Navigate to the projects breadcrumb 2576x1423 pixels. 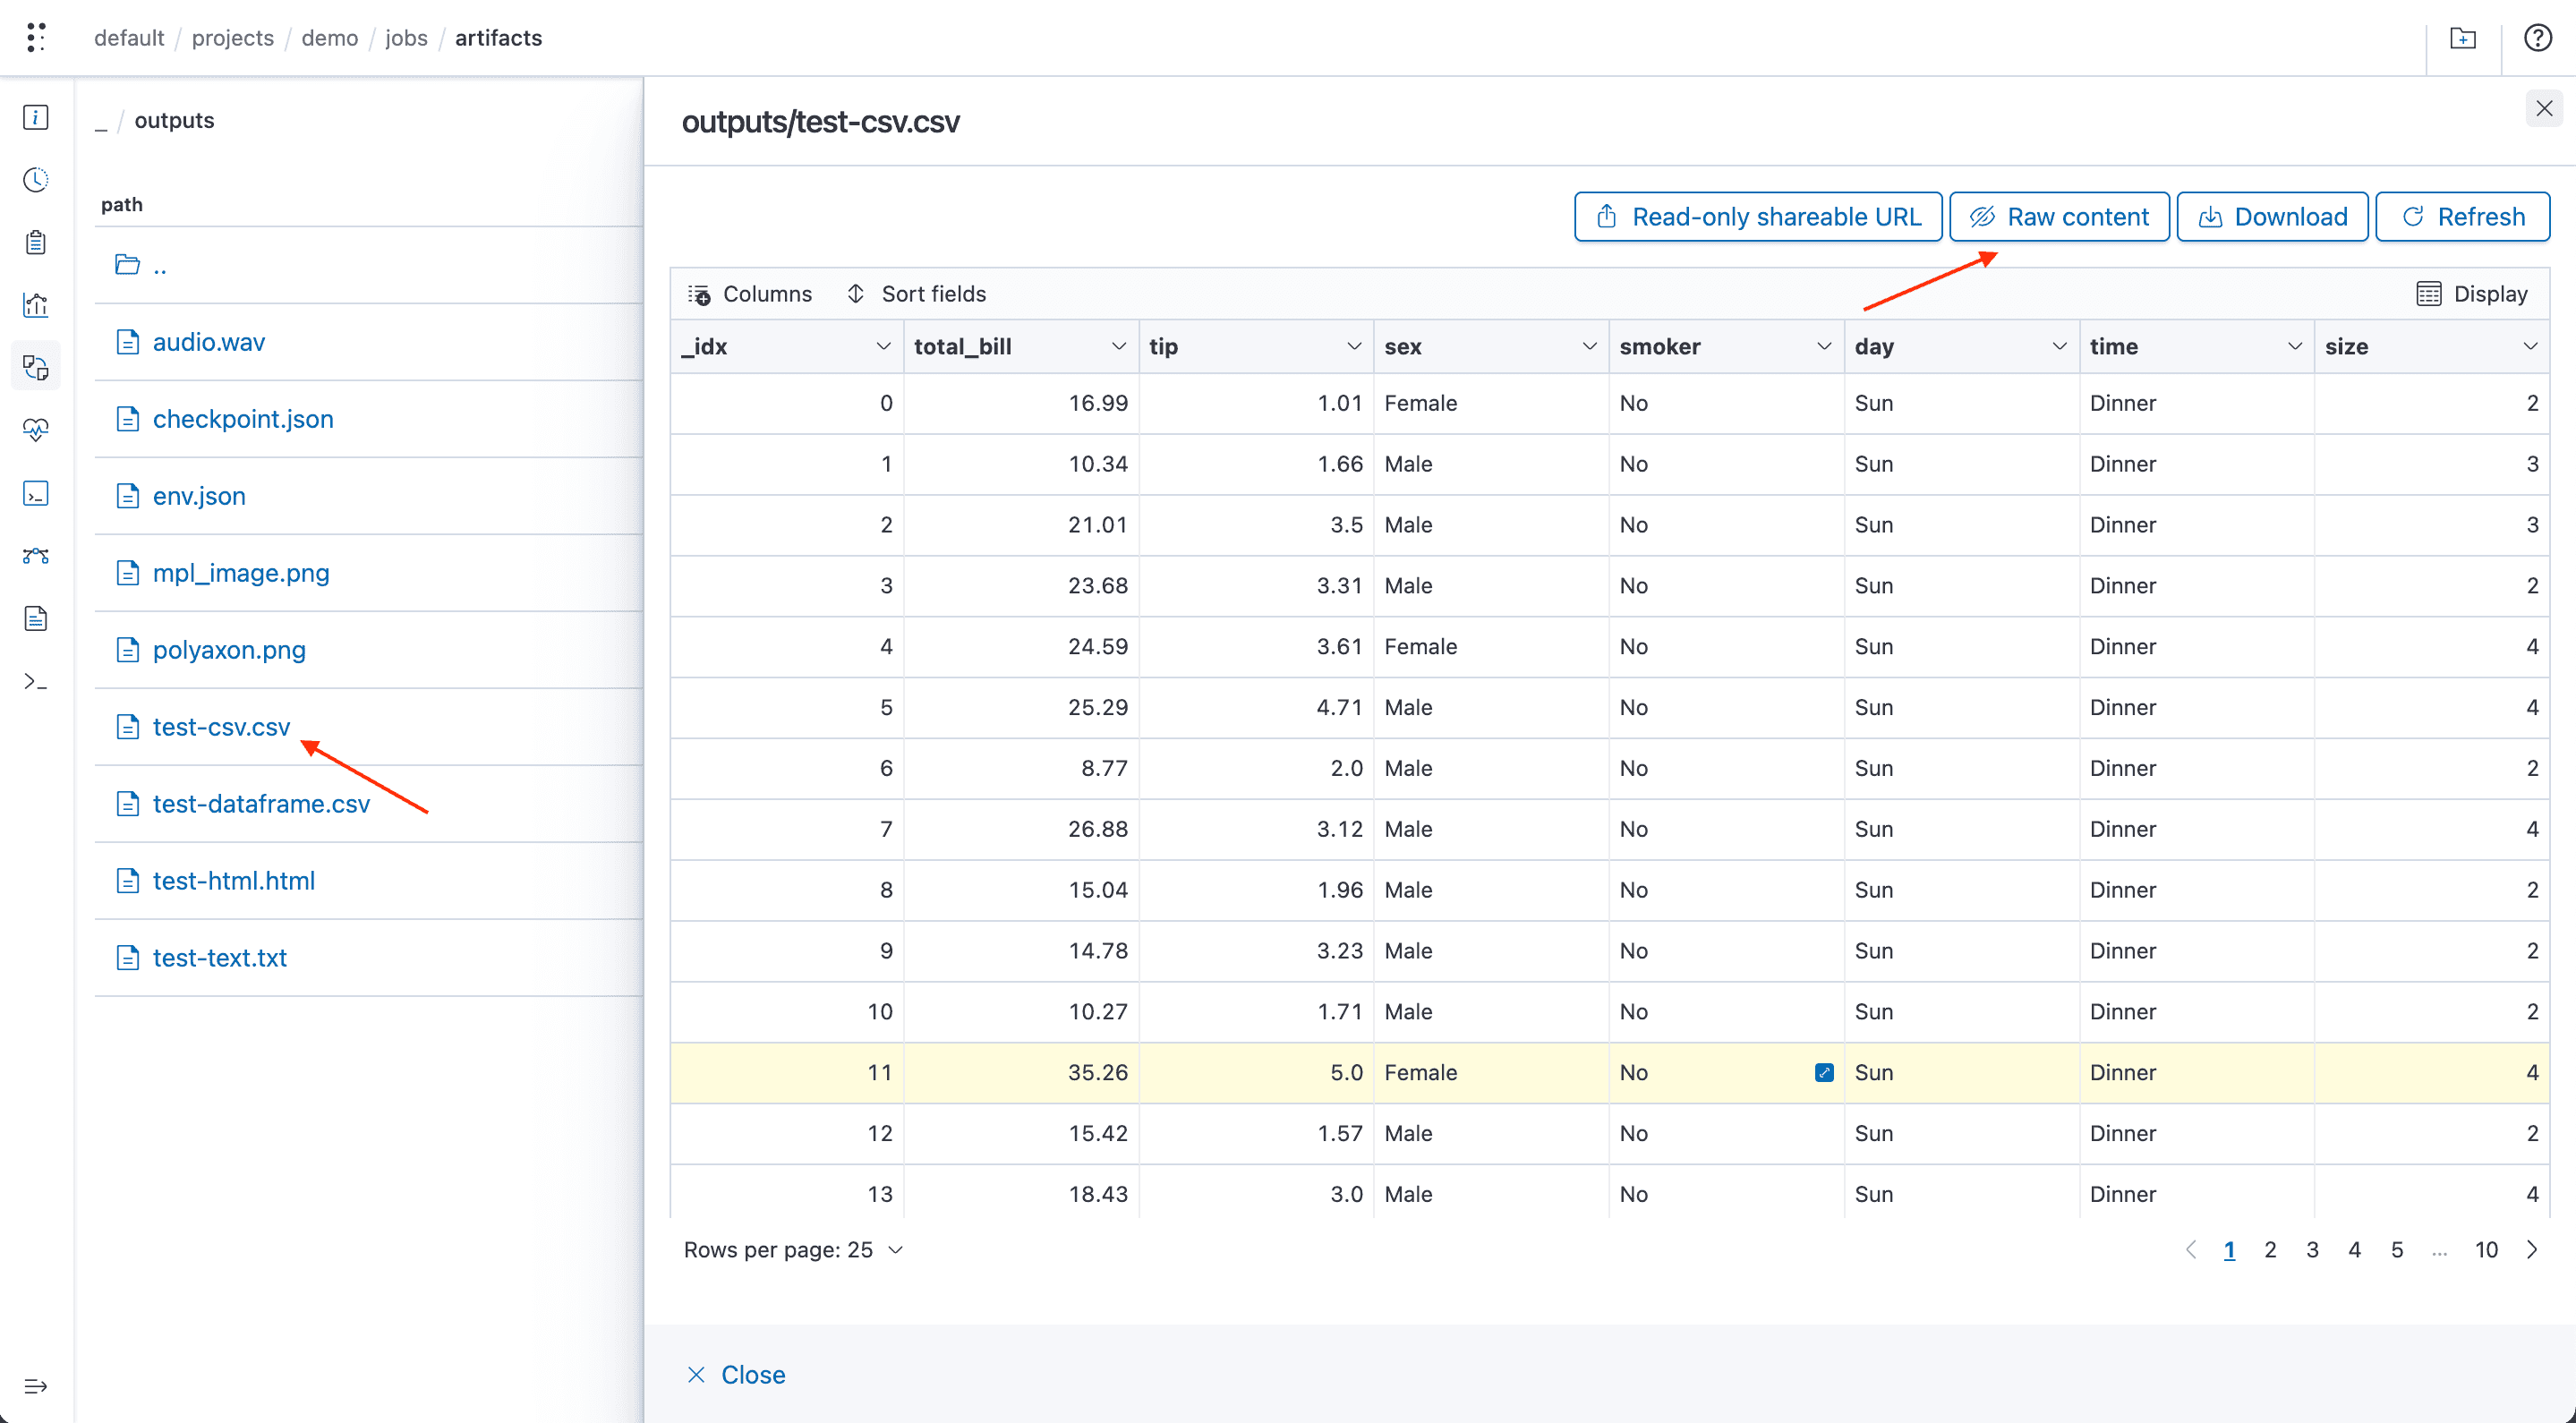232,38
